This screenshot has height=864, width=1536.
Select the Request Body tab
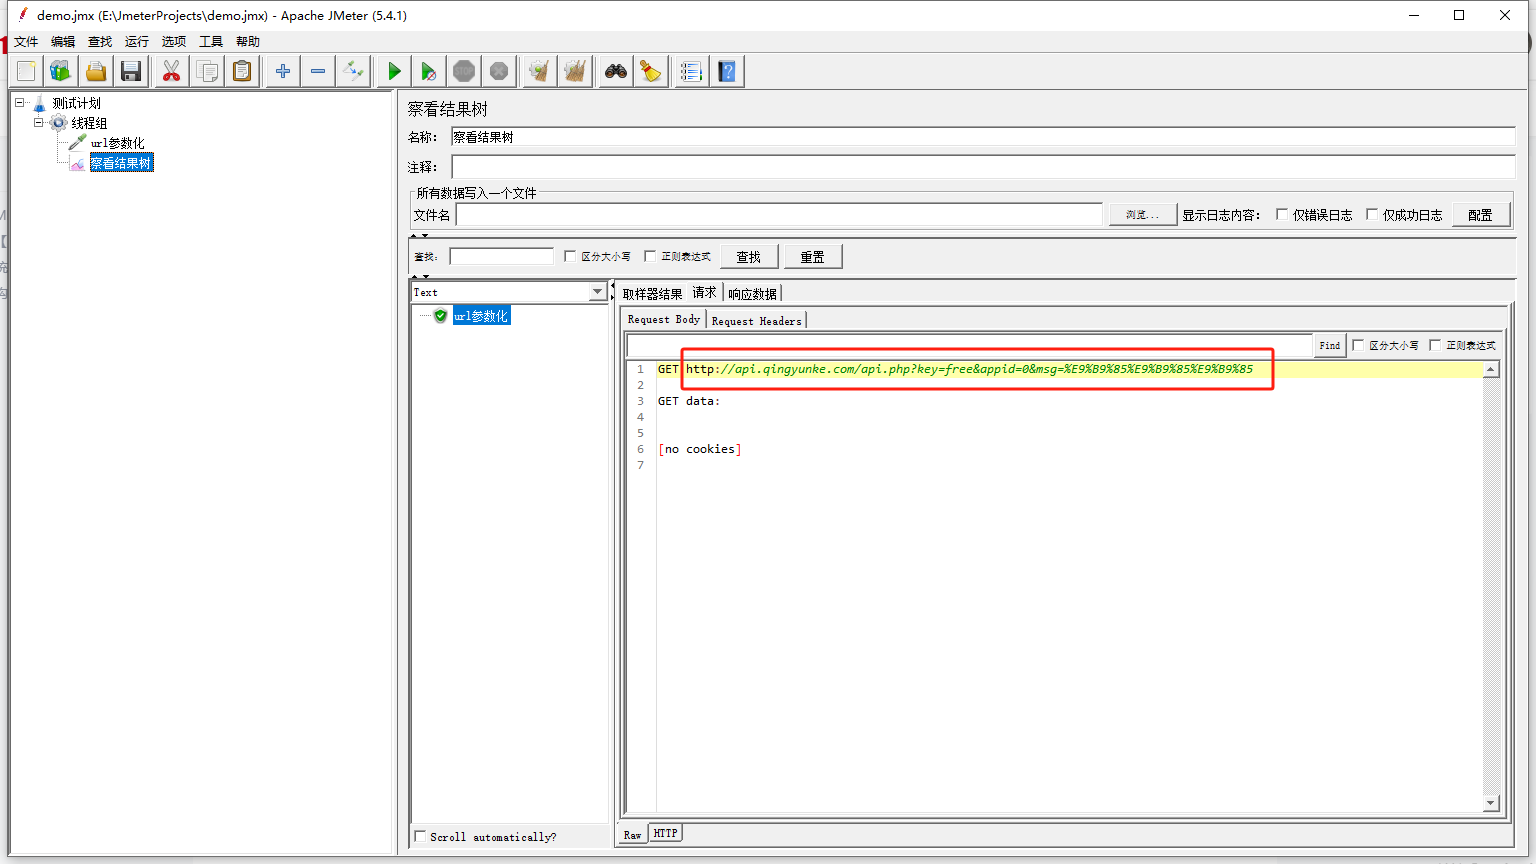pos(664,319)
